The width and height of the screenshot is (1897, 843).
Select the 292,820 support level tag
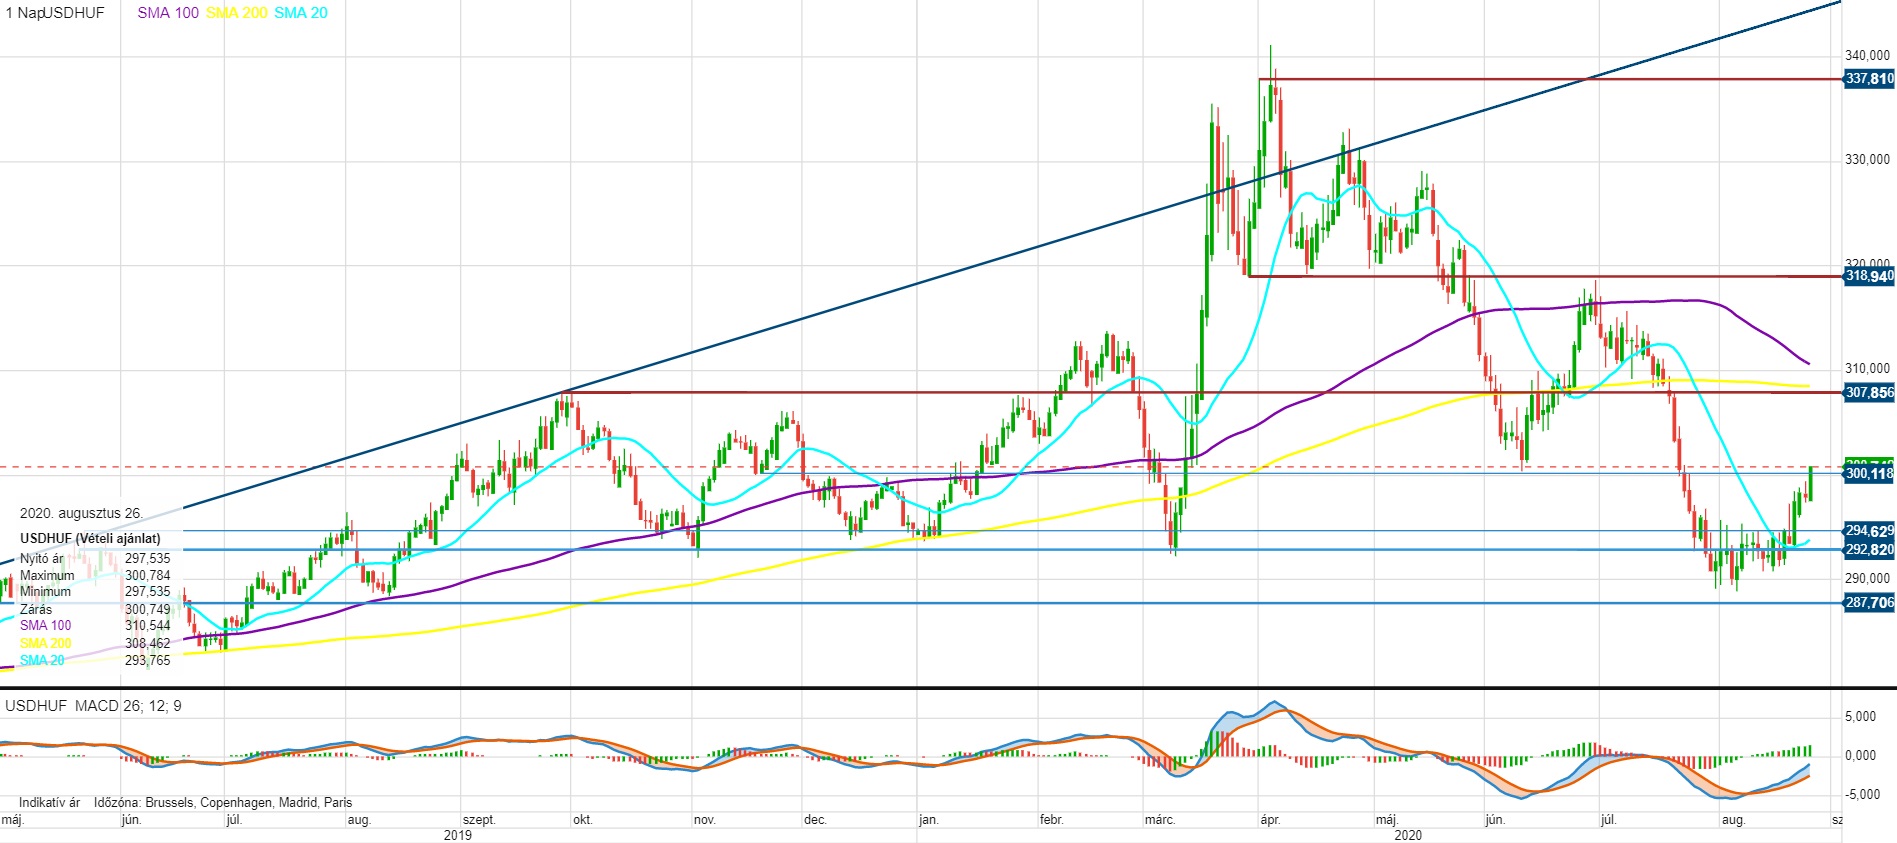1869,550
